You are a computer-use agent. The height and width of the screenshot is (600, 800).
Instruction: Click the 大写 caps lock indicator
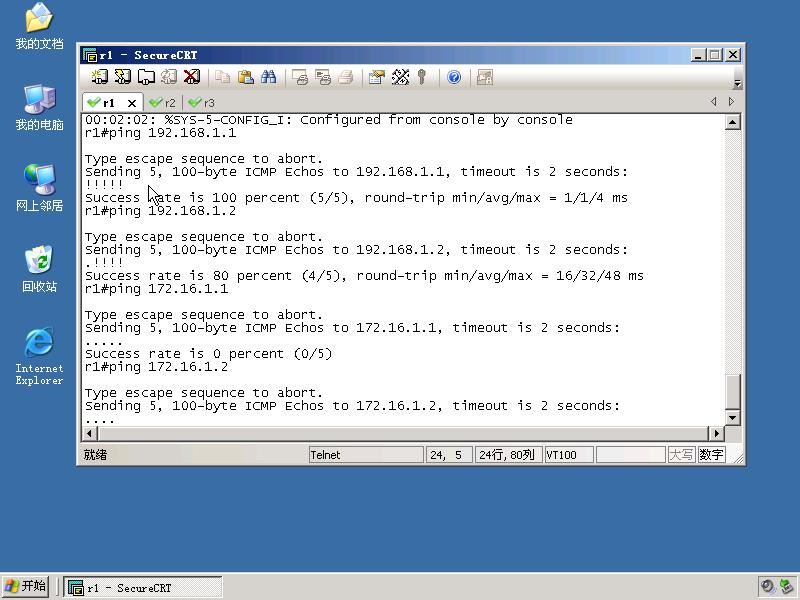[681, 455]
